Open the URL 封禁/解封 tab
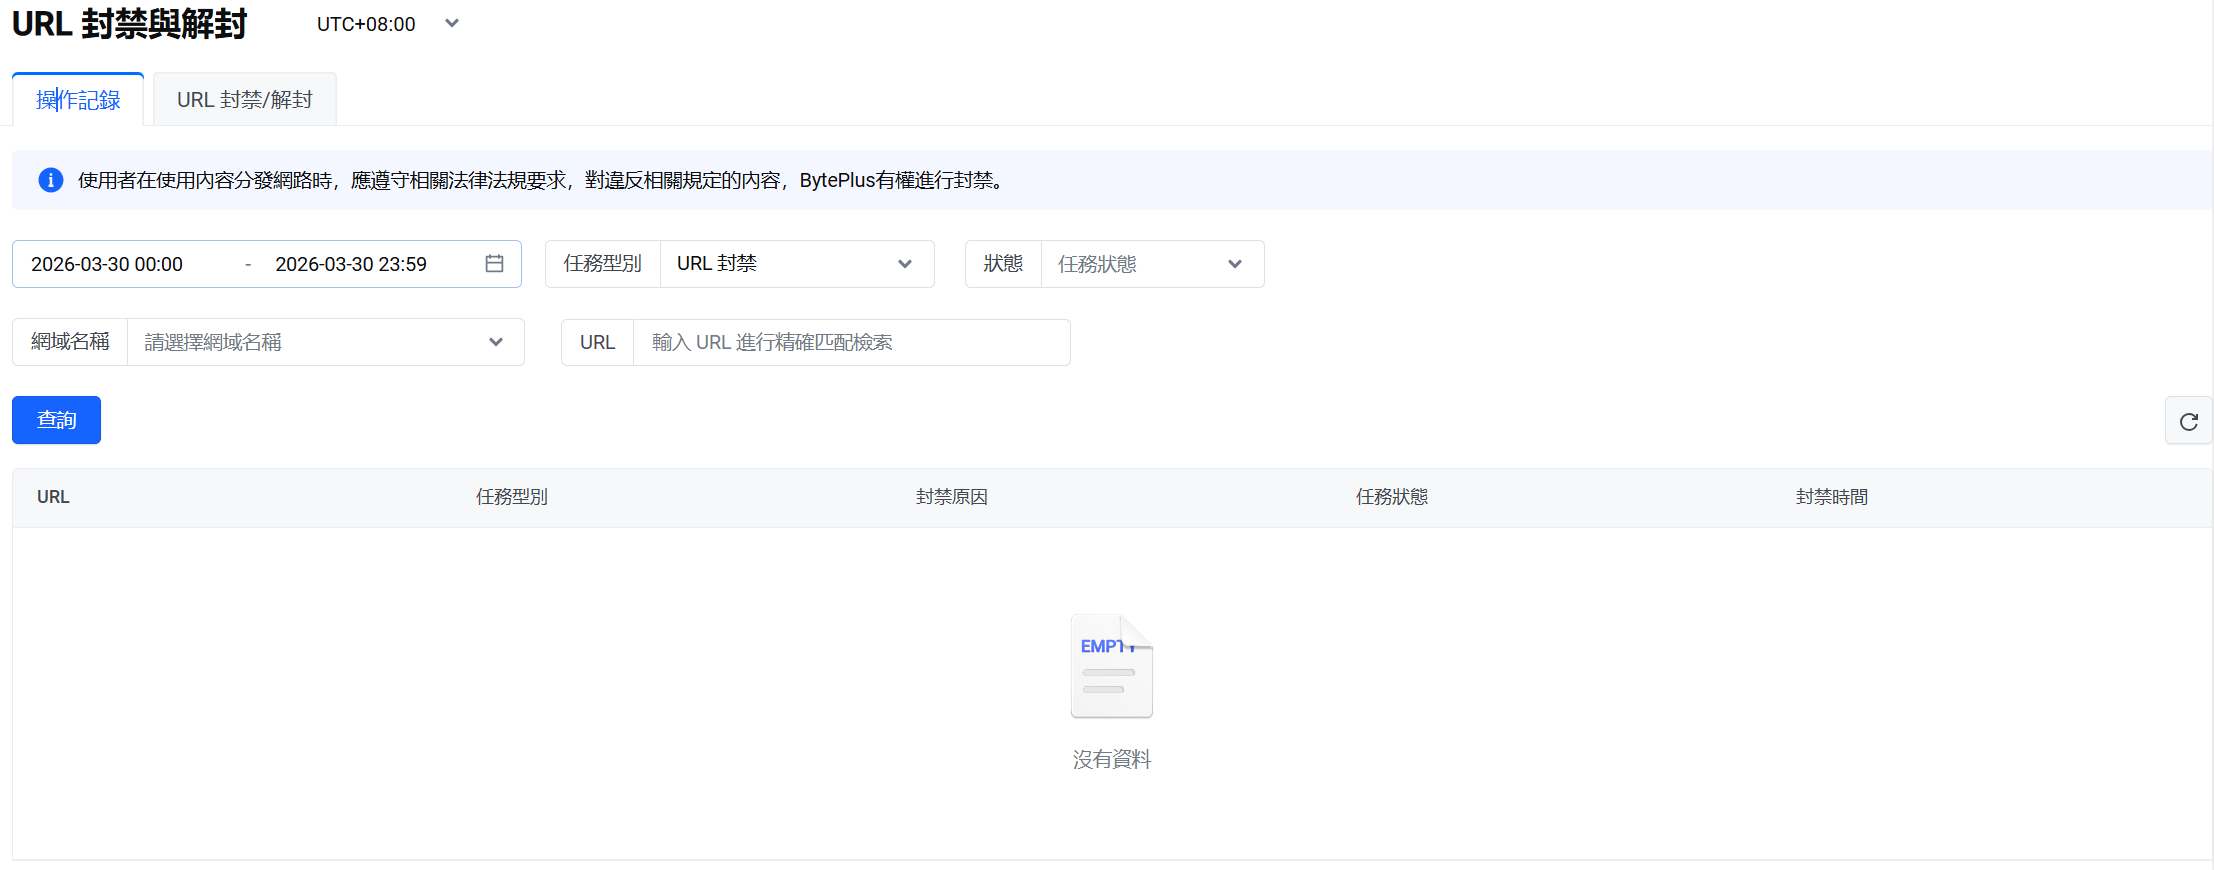This screenshot has height=870, width=2214. point(245,100)
